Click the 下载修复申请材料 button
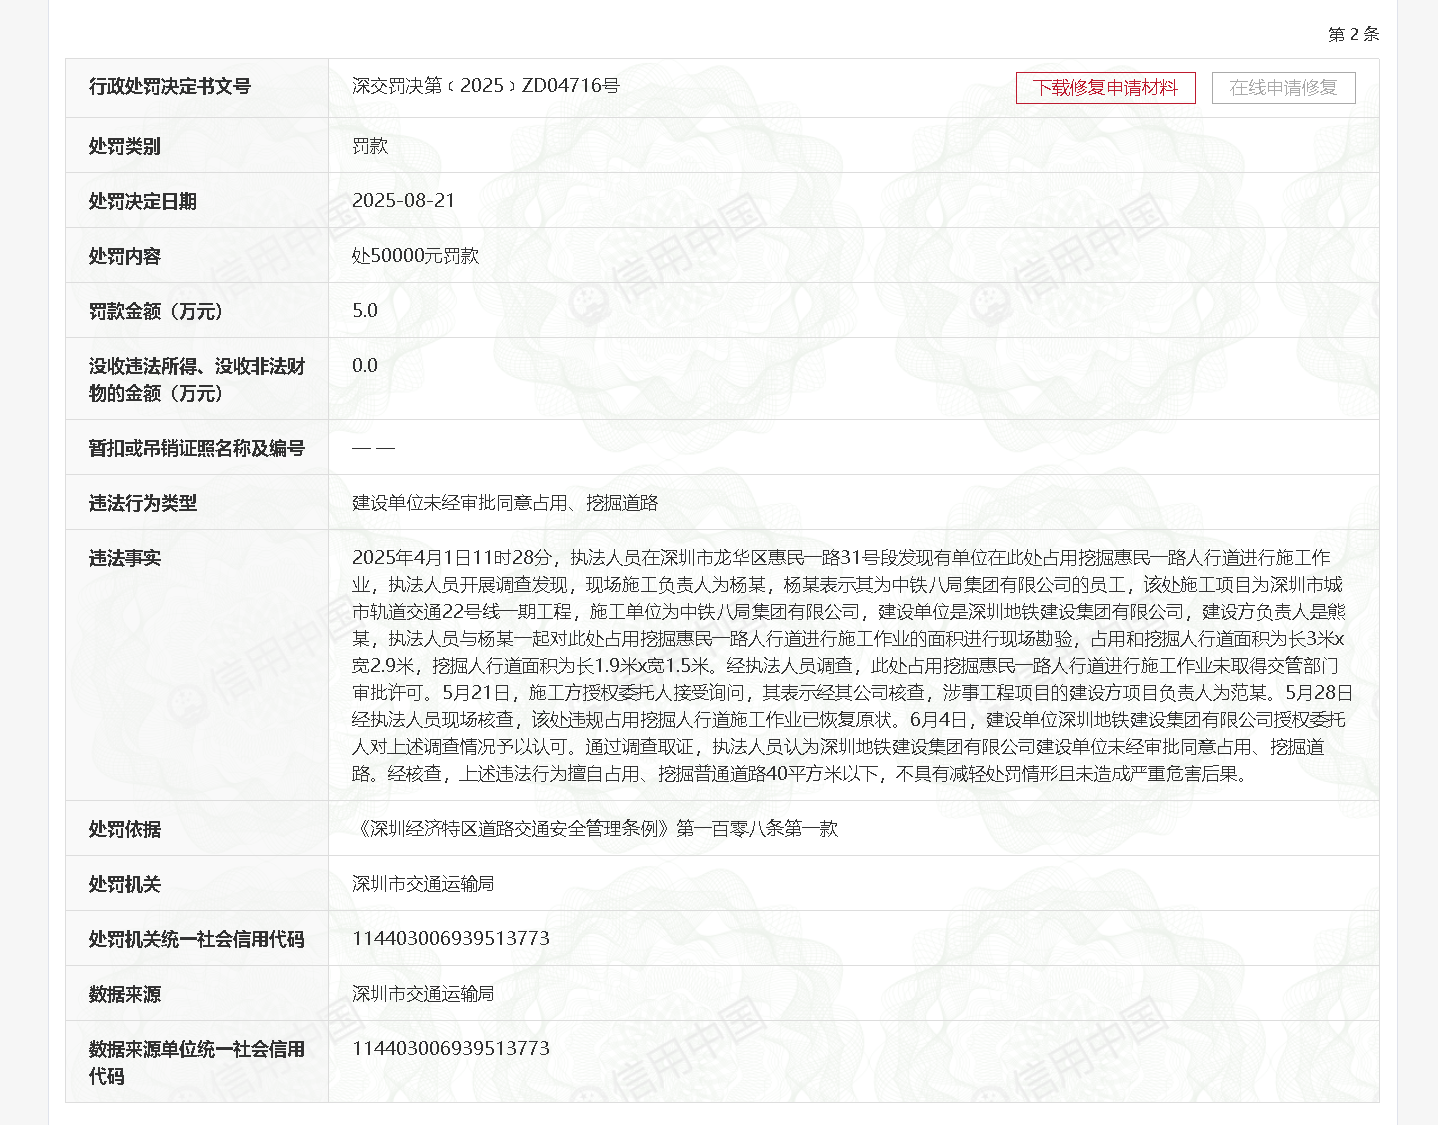1438x1125 pixels. (x=1105, y=88)
